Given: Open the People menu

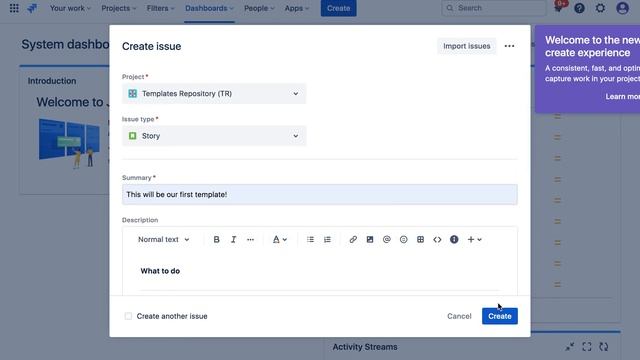Looking at the screenshot, I should pos(259,8).
